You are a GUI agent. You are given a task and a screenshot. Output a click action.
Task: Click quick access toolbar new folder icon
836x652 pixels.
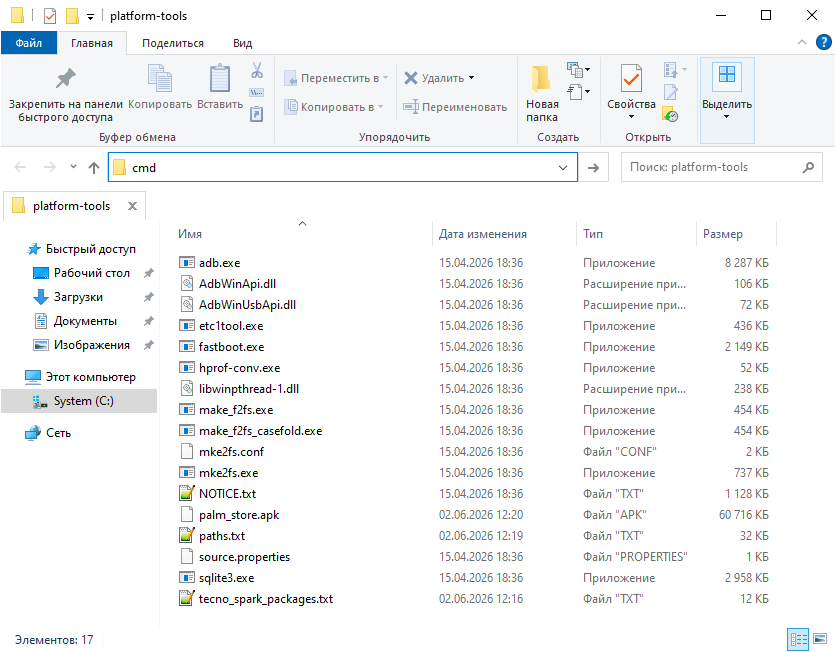(x=72, y=16)
